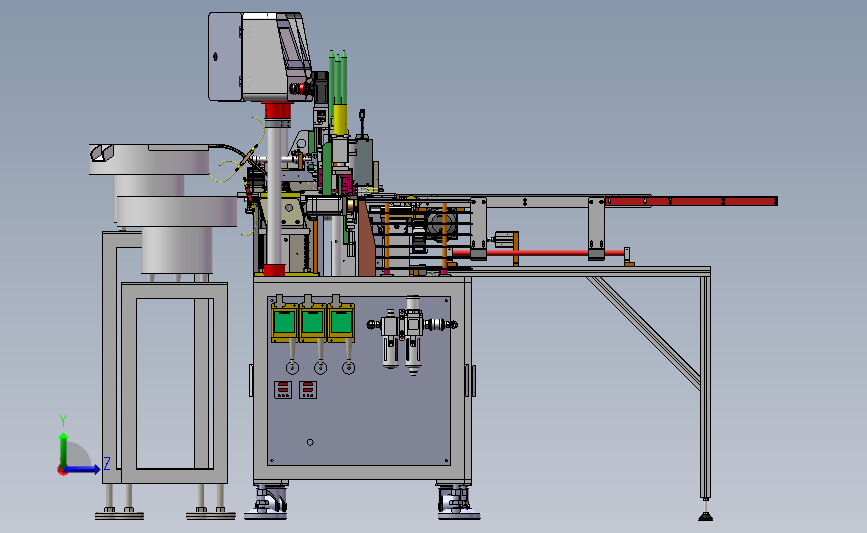
Task: Select the vibratory bowl feeder top bowl
Action: (x=149, y=159)
